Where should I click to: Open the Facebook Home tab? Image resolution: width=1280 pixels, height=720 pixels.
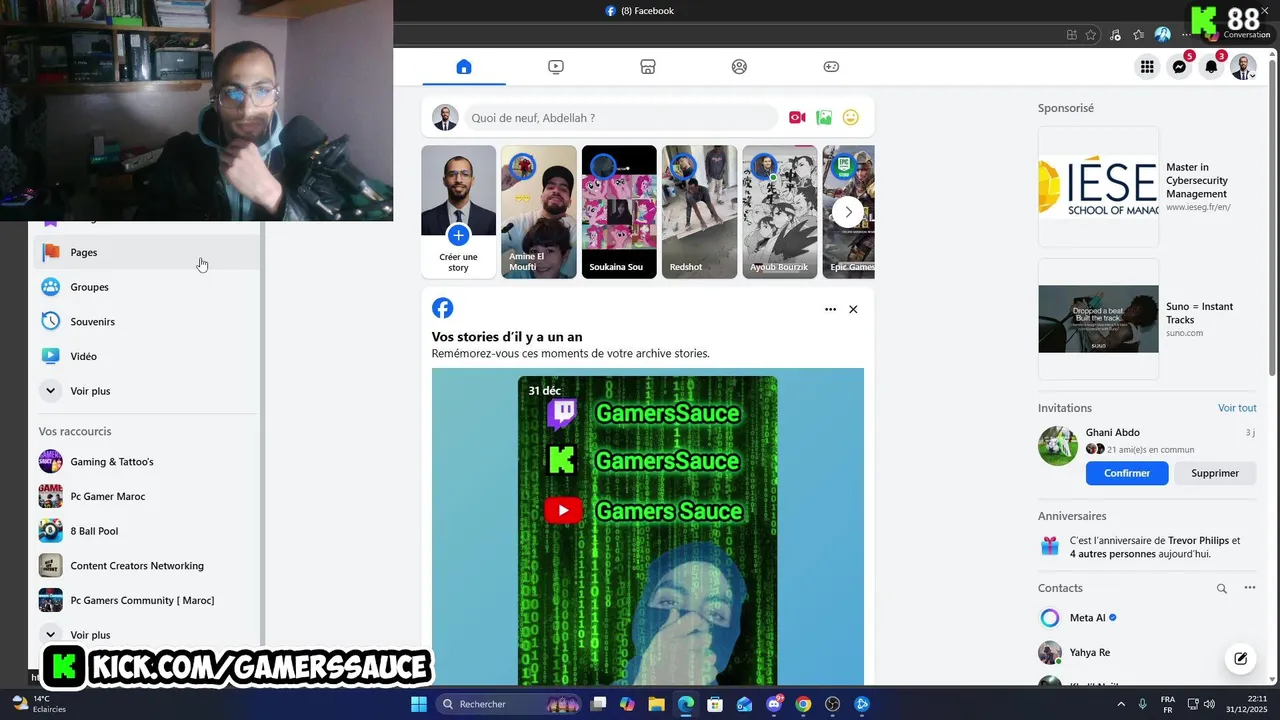[464, 67]
